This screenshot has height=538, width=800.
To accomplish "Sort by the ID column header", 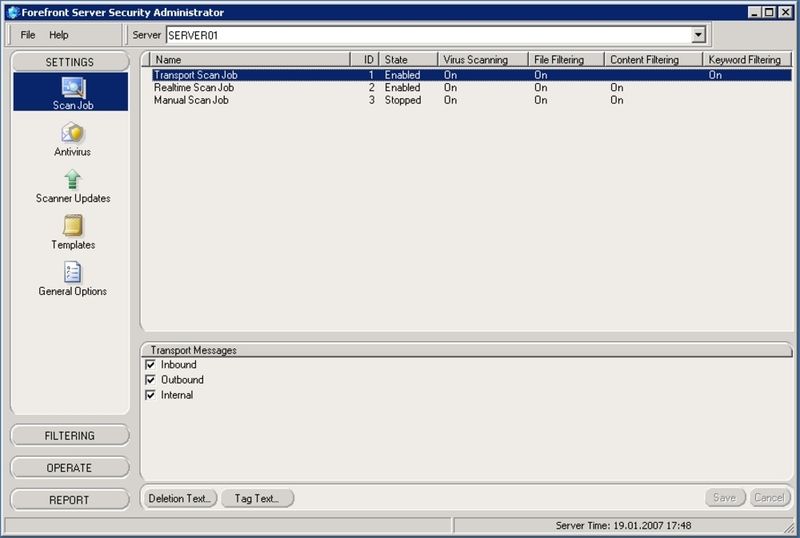I will [364, 60].
